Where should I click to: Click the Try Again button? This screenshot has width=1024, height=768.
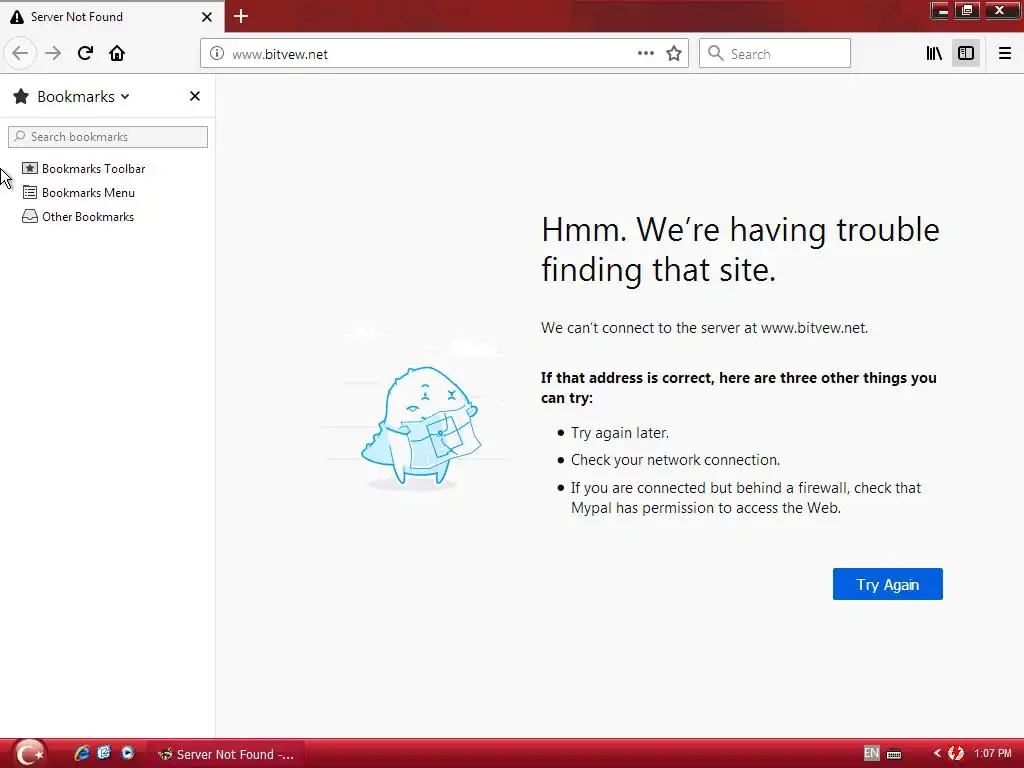(888, 584)
